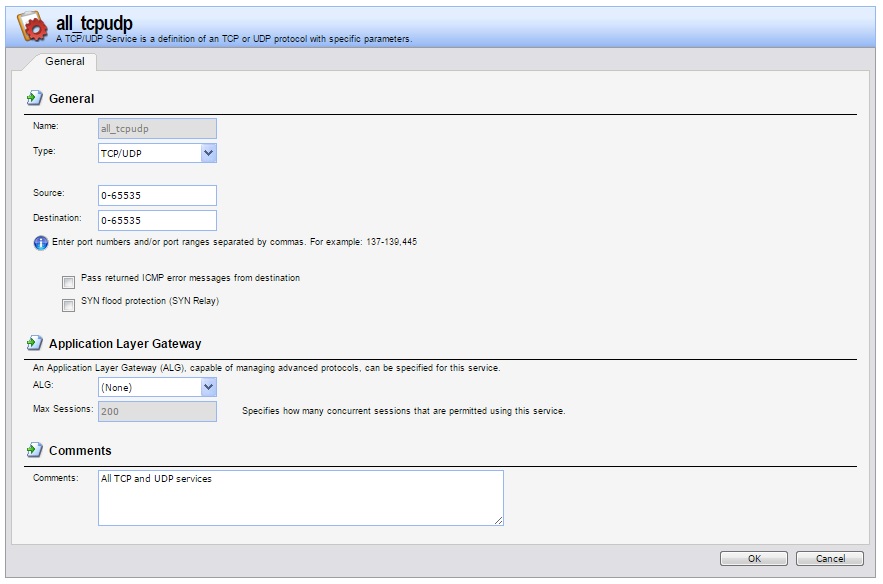Click the Application Layer Gateway heading text
This screenshot has width=883, height=584.
tap(125, 344)
